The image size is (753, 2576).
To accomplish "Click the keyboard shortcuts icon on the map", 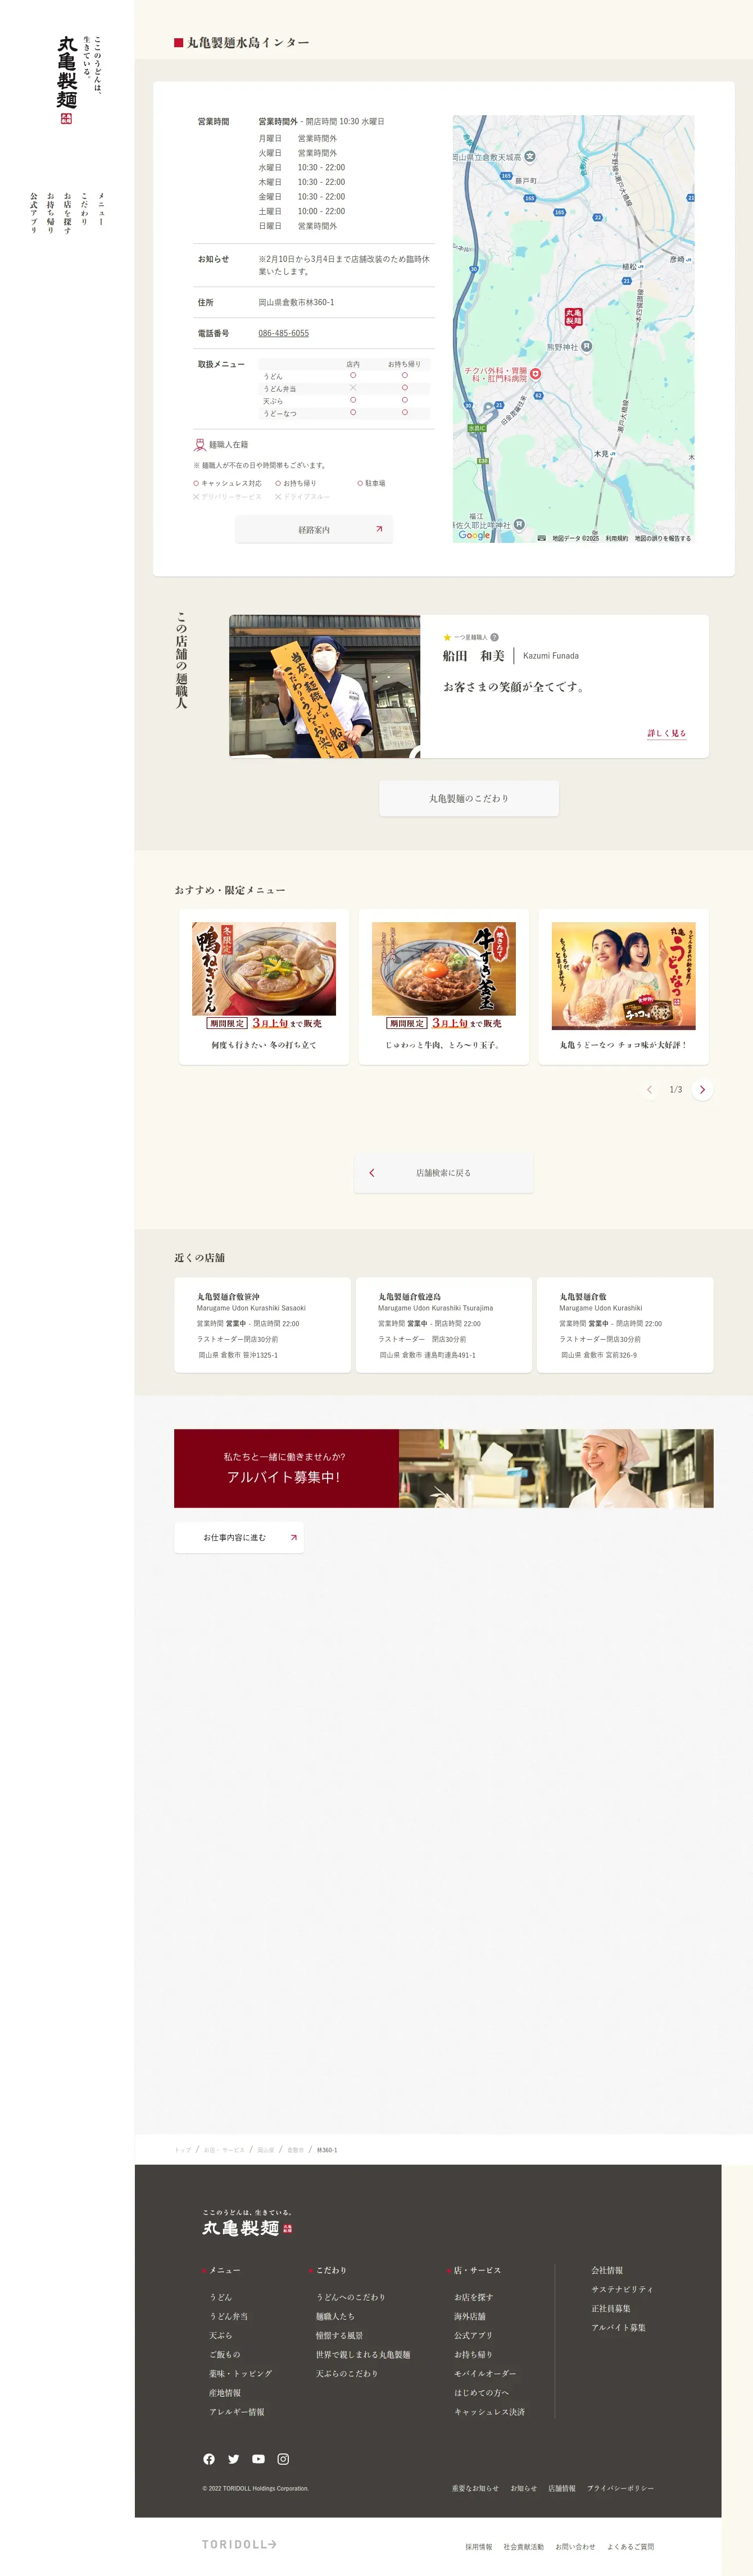I will 541,538.
